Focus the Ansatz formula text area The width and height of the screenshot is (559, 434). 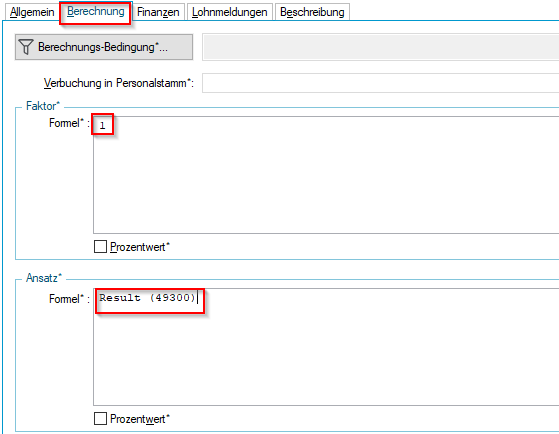point(326,347)
